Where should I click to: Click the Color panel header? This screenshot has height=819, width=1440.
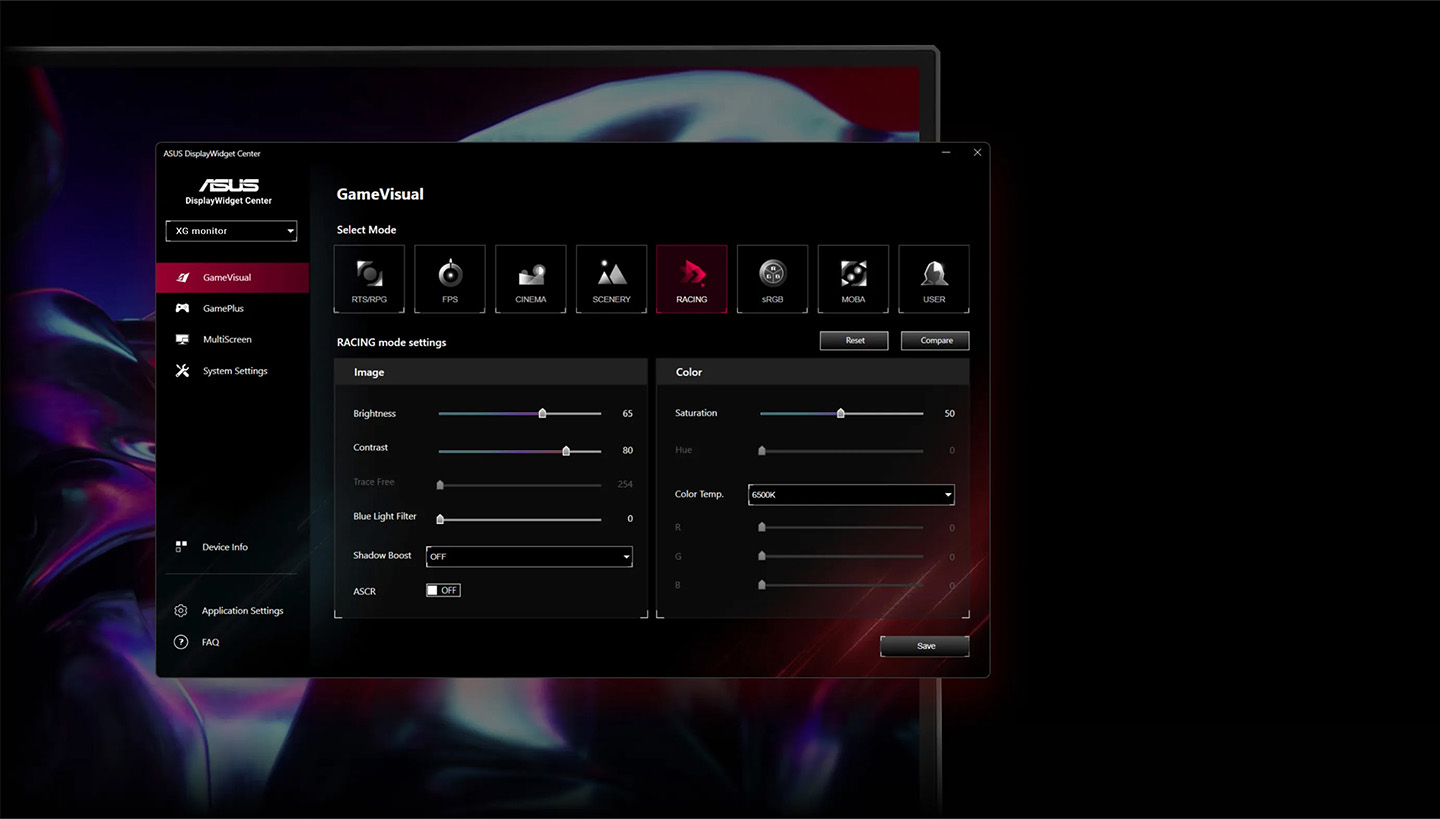813,372
